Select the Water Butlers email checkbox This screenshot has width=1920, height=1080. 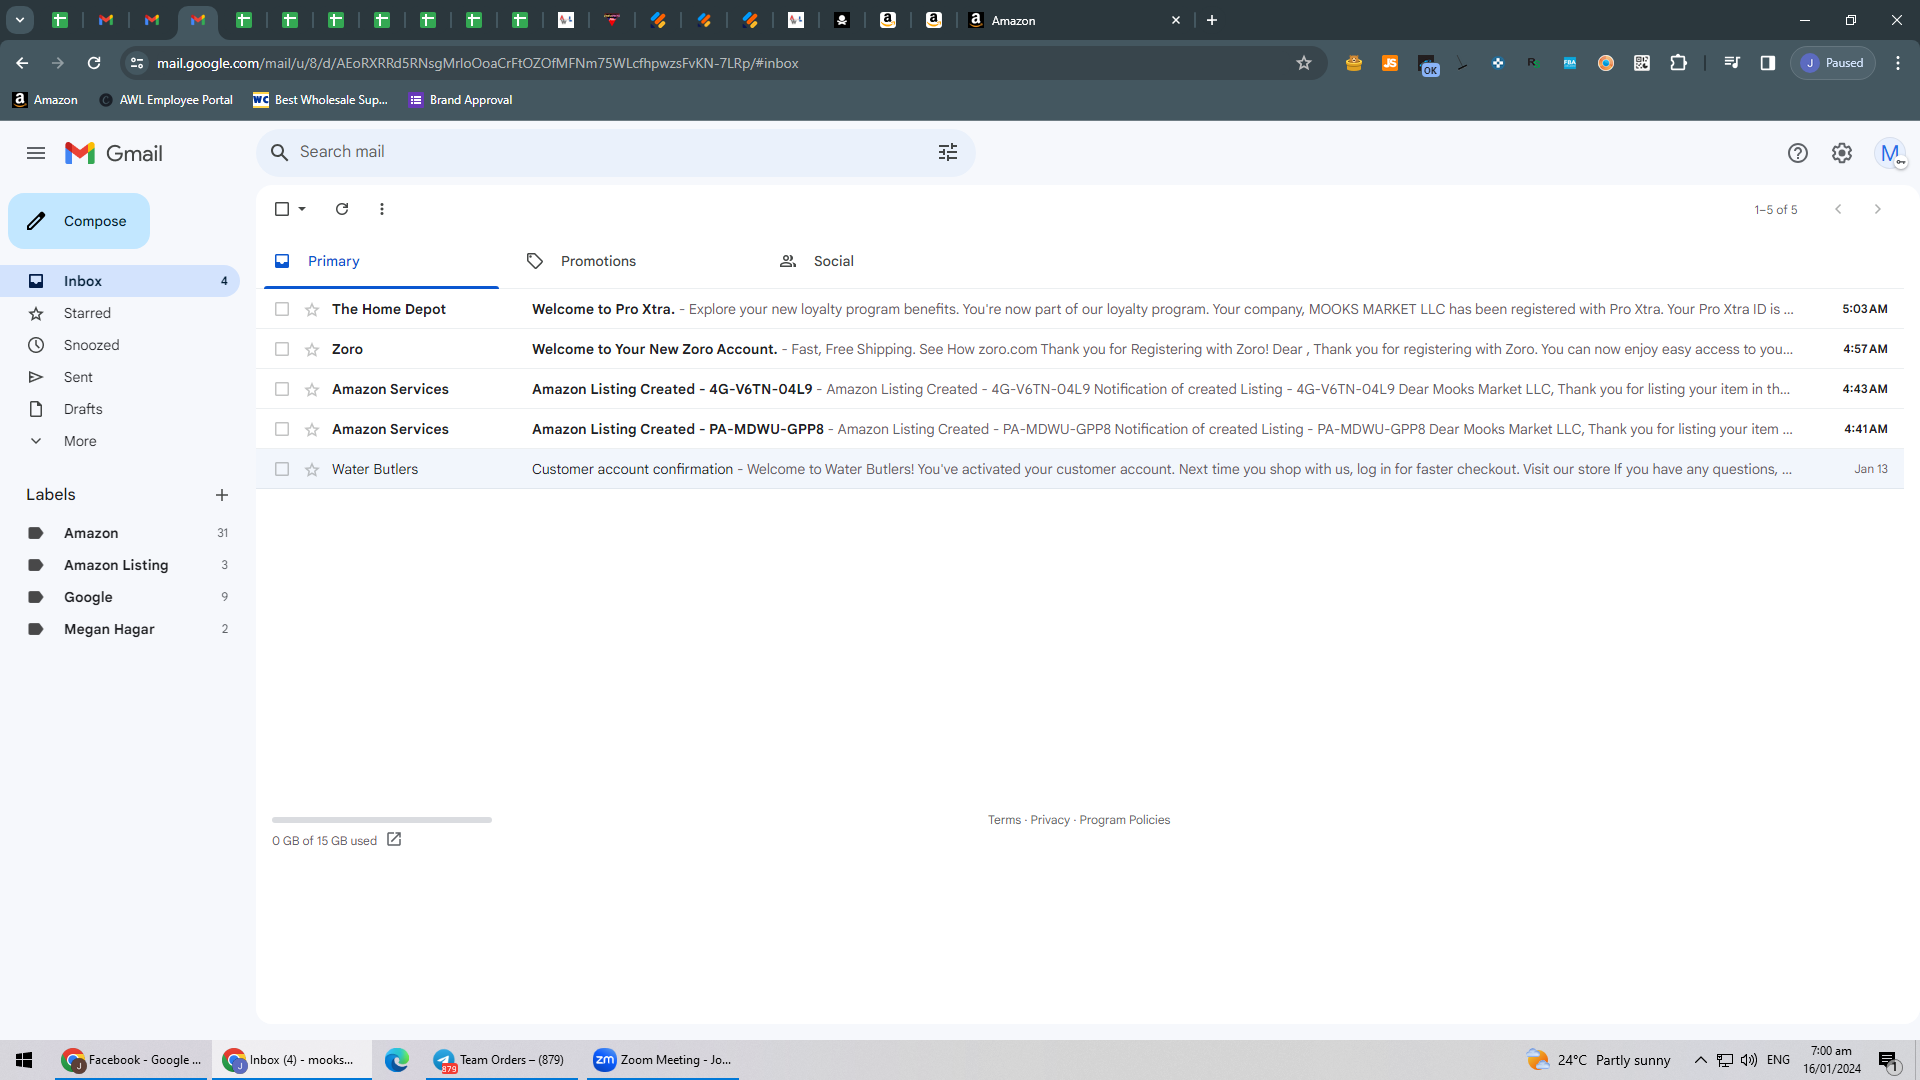click(282, 469)
